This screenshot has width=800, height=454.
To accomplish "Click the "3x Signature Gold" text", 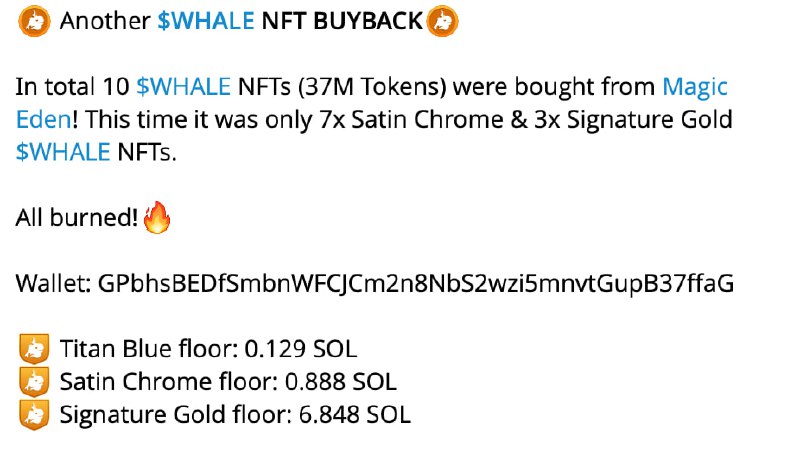I will [x=648, y=121].
